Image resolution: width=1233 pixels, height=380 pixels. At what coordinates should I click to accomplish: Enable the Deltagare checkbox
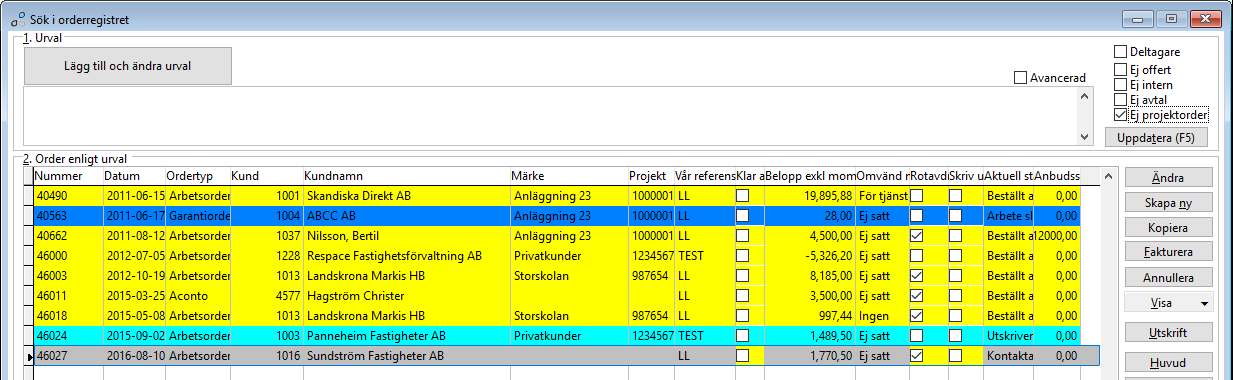coord(1120,51)
